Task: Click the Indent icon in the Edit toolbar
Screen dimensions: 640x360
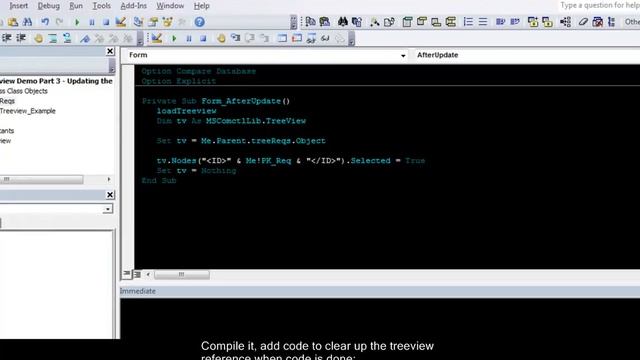Action: coord(7,38)
